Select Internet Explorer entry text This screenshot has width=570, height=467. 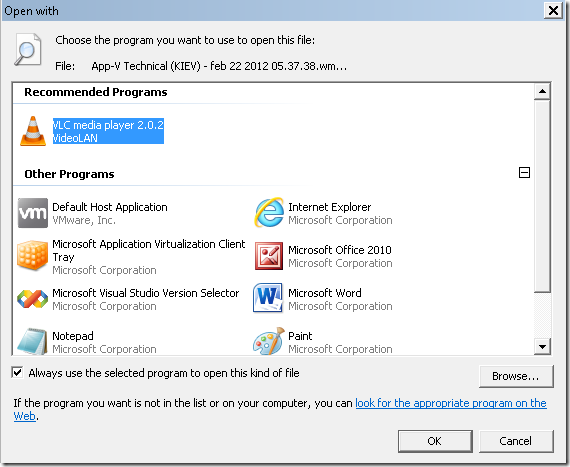330,207
